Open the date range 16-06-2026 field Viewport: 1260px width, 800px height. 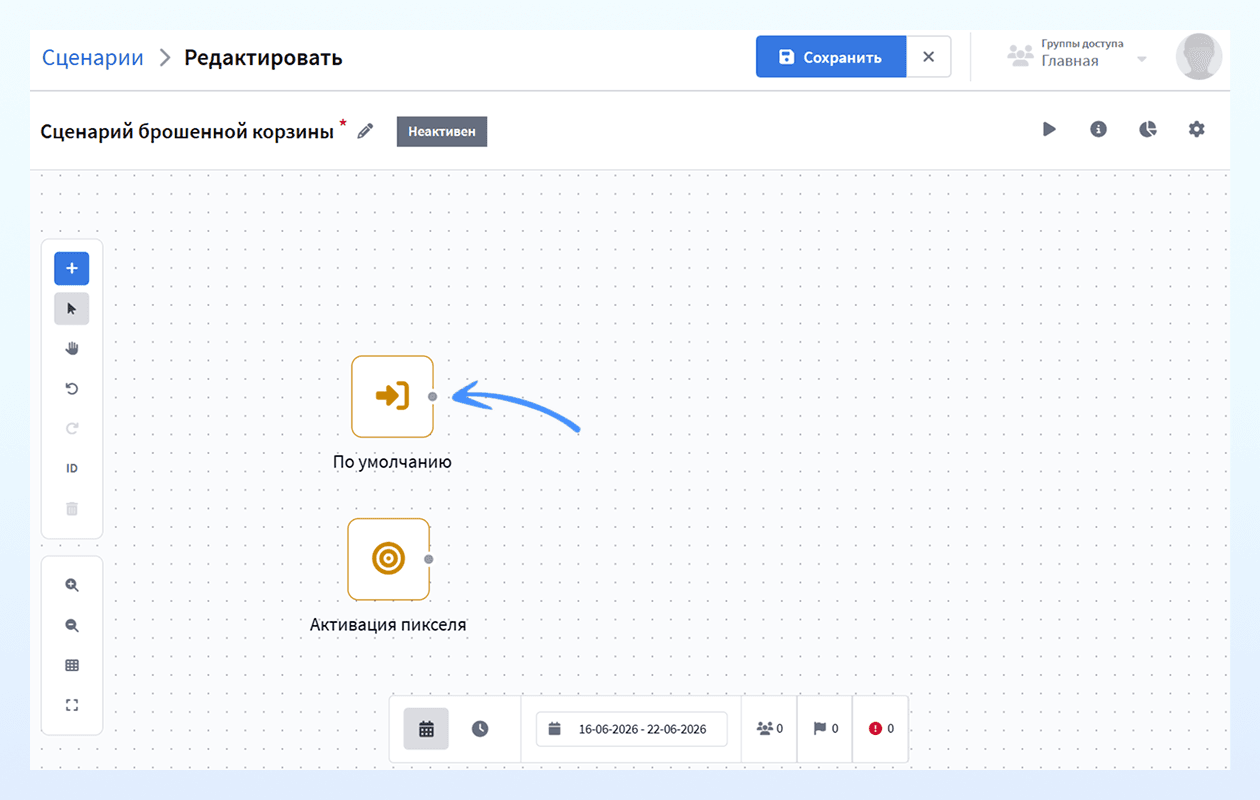click(x=631, y=728)
